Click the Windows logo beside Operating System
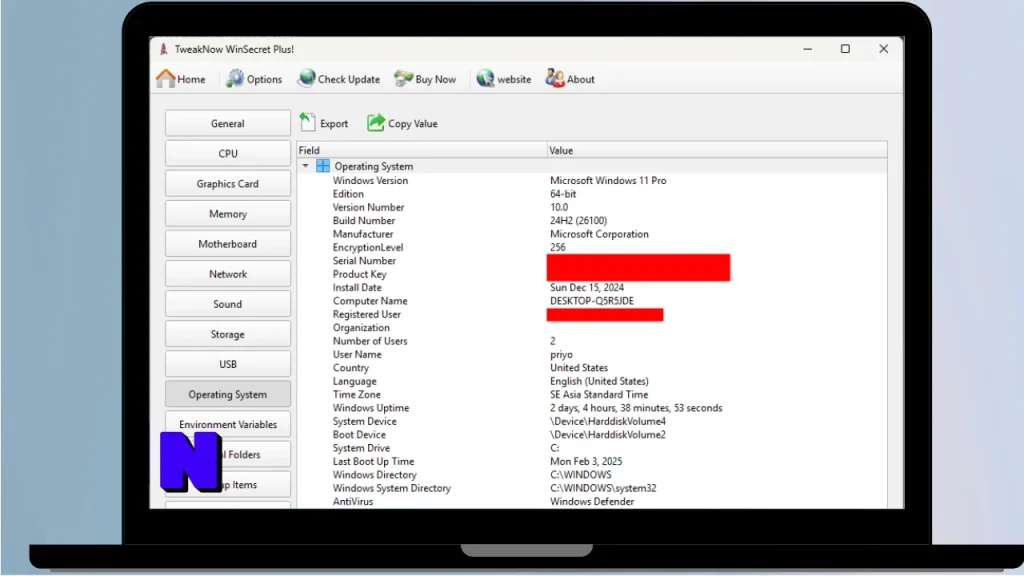Viewport: 1024px width, 576px height. coord(323,166)
